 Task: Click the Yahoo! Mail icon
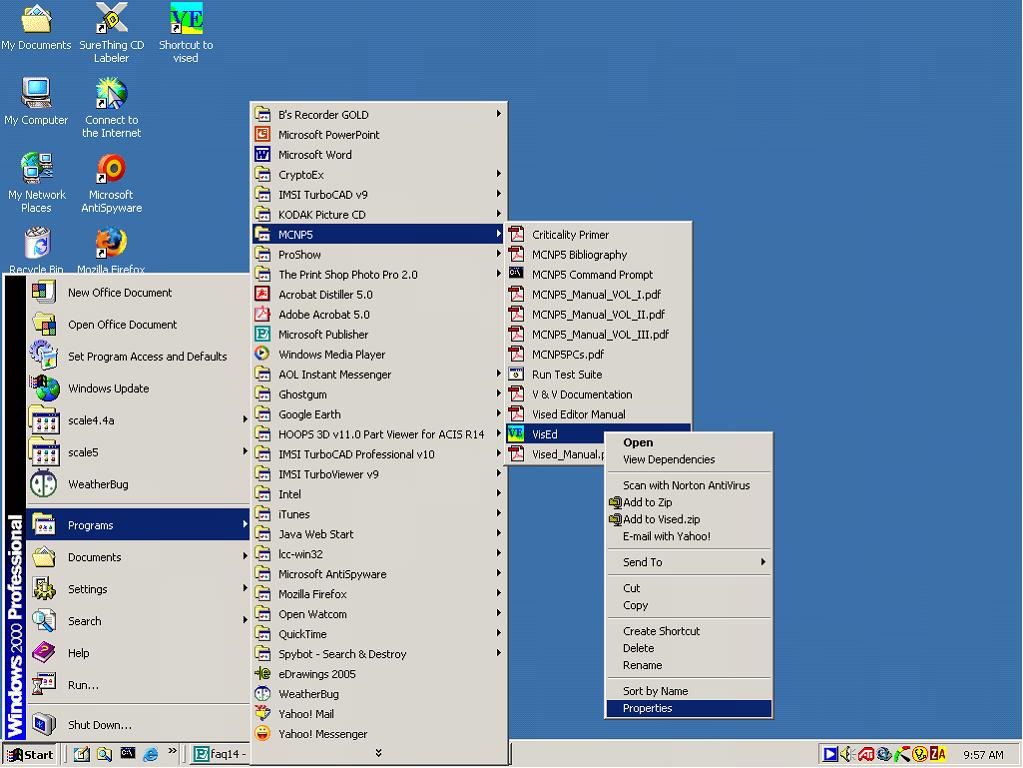pos(262,713)
